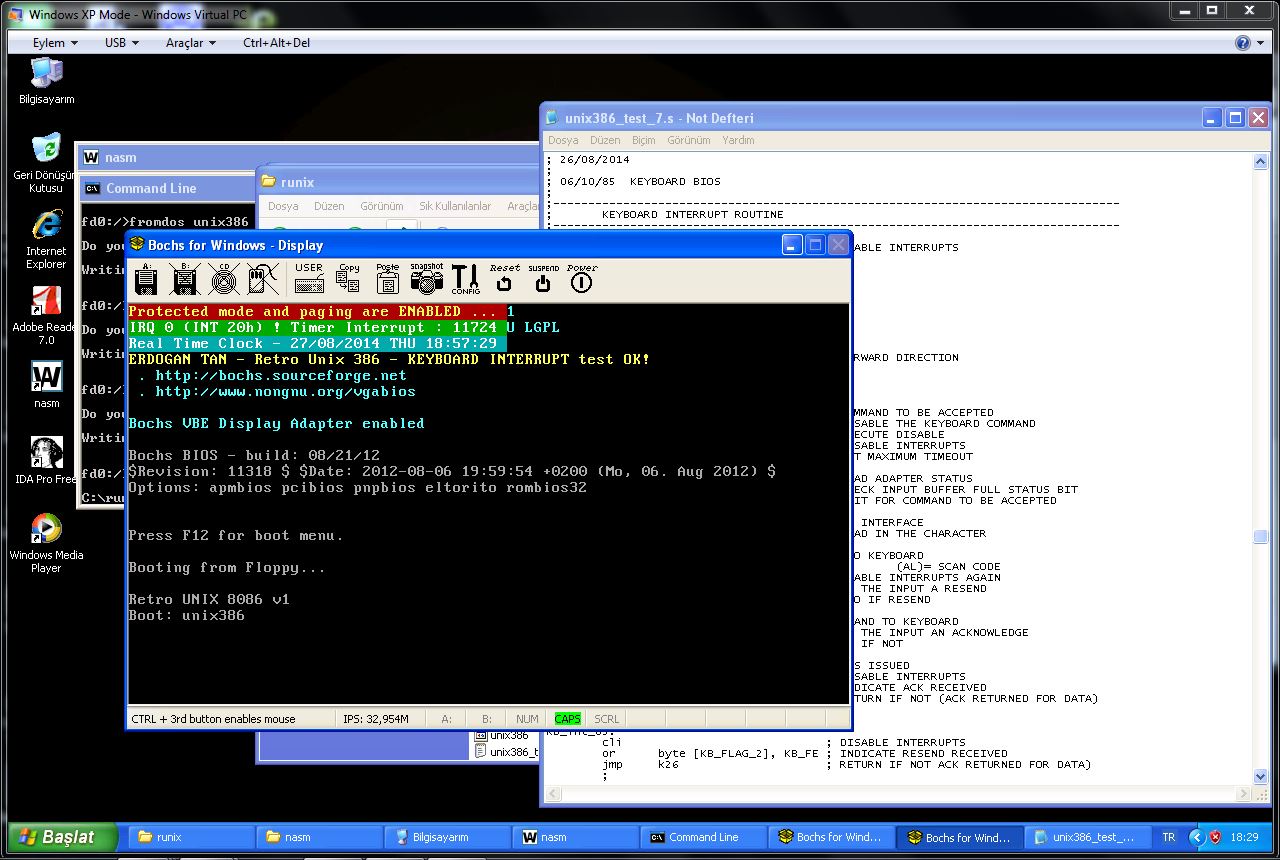The image size is (1280, 860).
Task: Open the Bochs CONFIG tools icon
Action: (x=466, y=279)
